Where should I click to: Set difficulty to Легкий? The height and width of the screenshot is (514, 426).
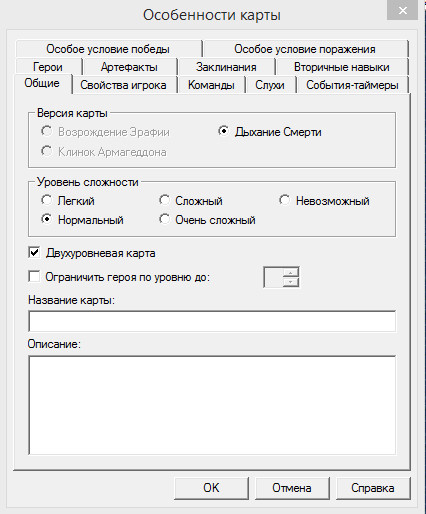(46, 200)
